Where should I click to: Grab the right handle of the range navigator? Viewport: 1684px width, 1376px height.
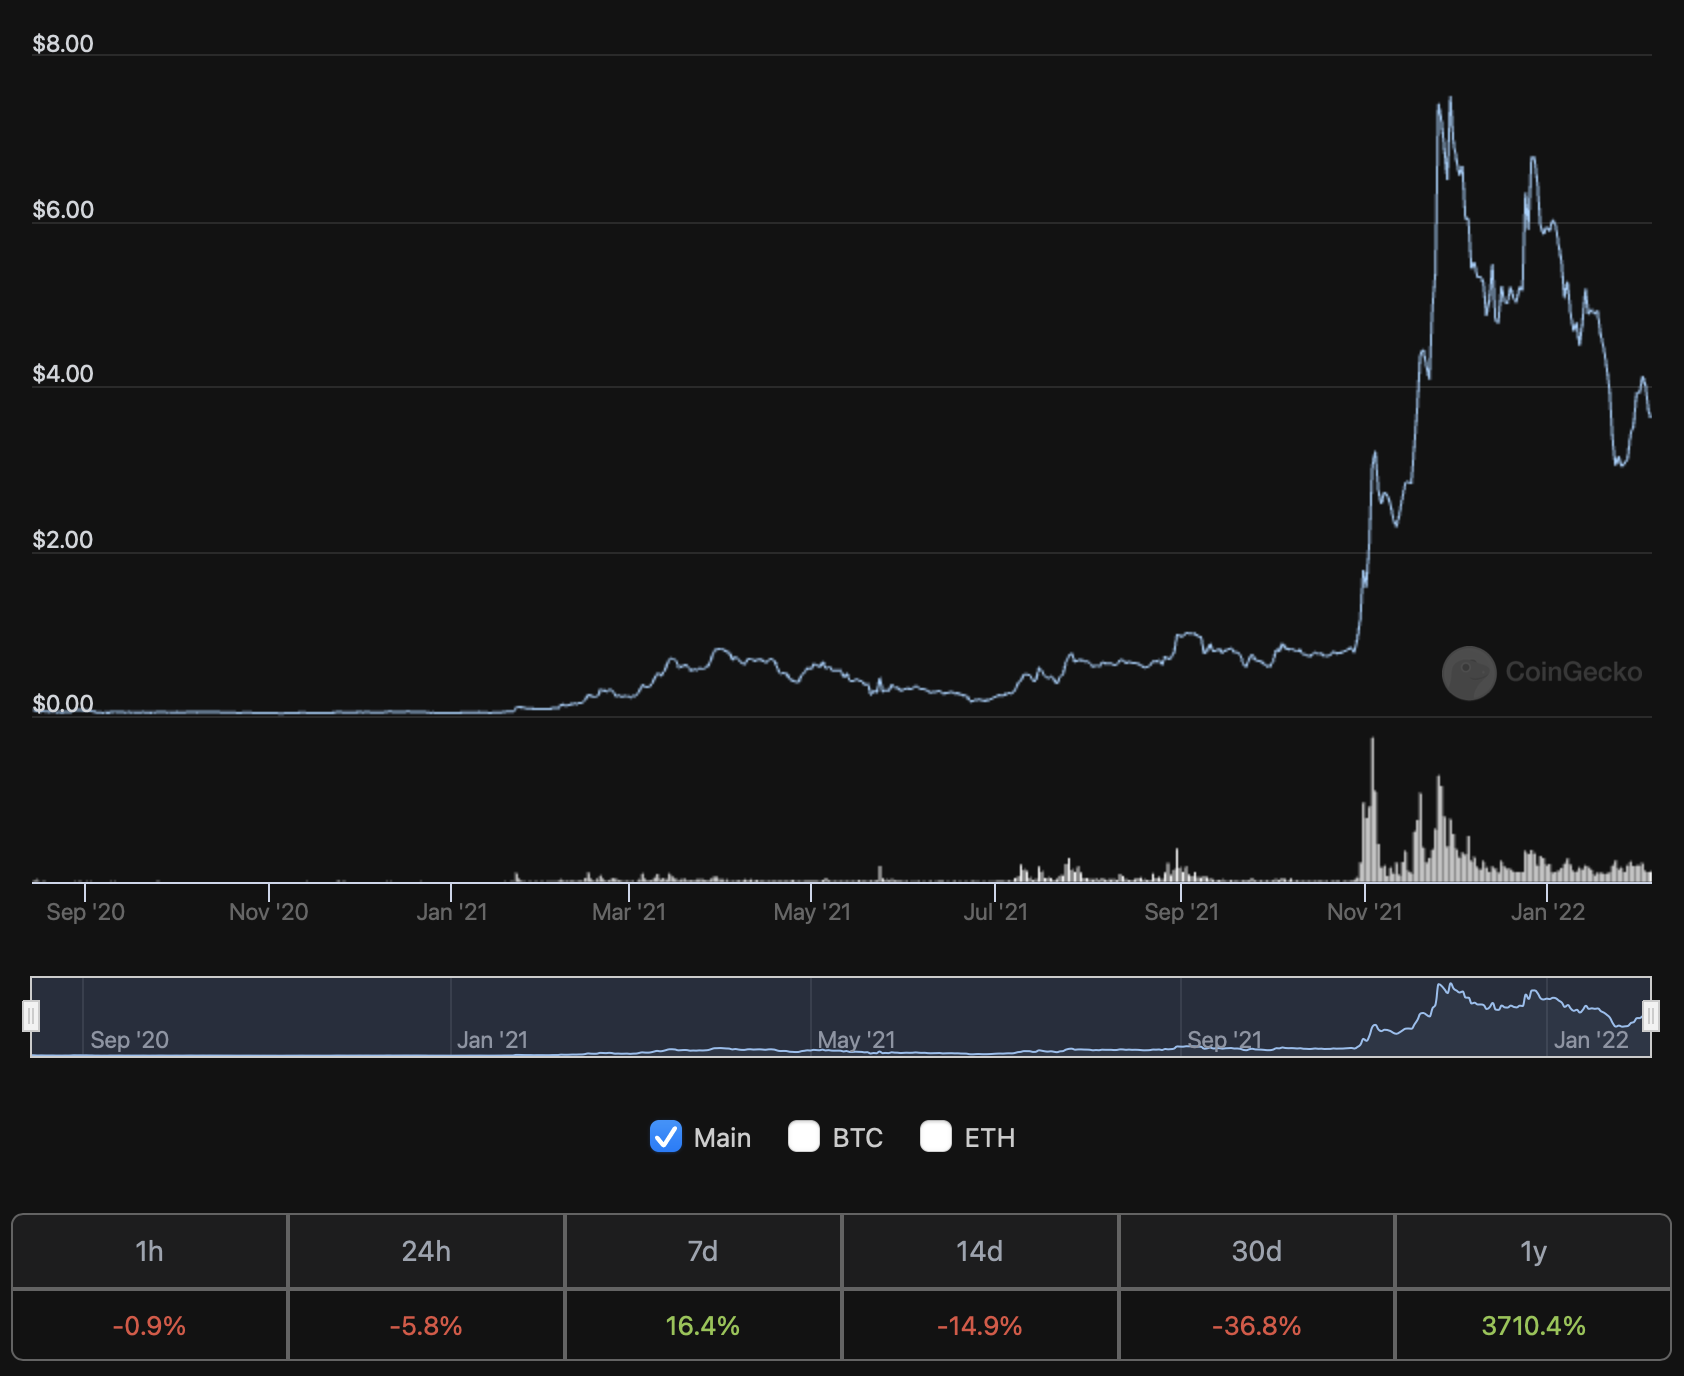(x=1651, y=1016)
